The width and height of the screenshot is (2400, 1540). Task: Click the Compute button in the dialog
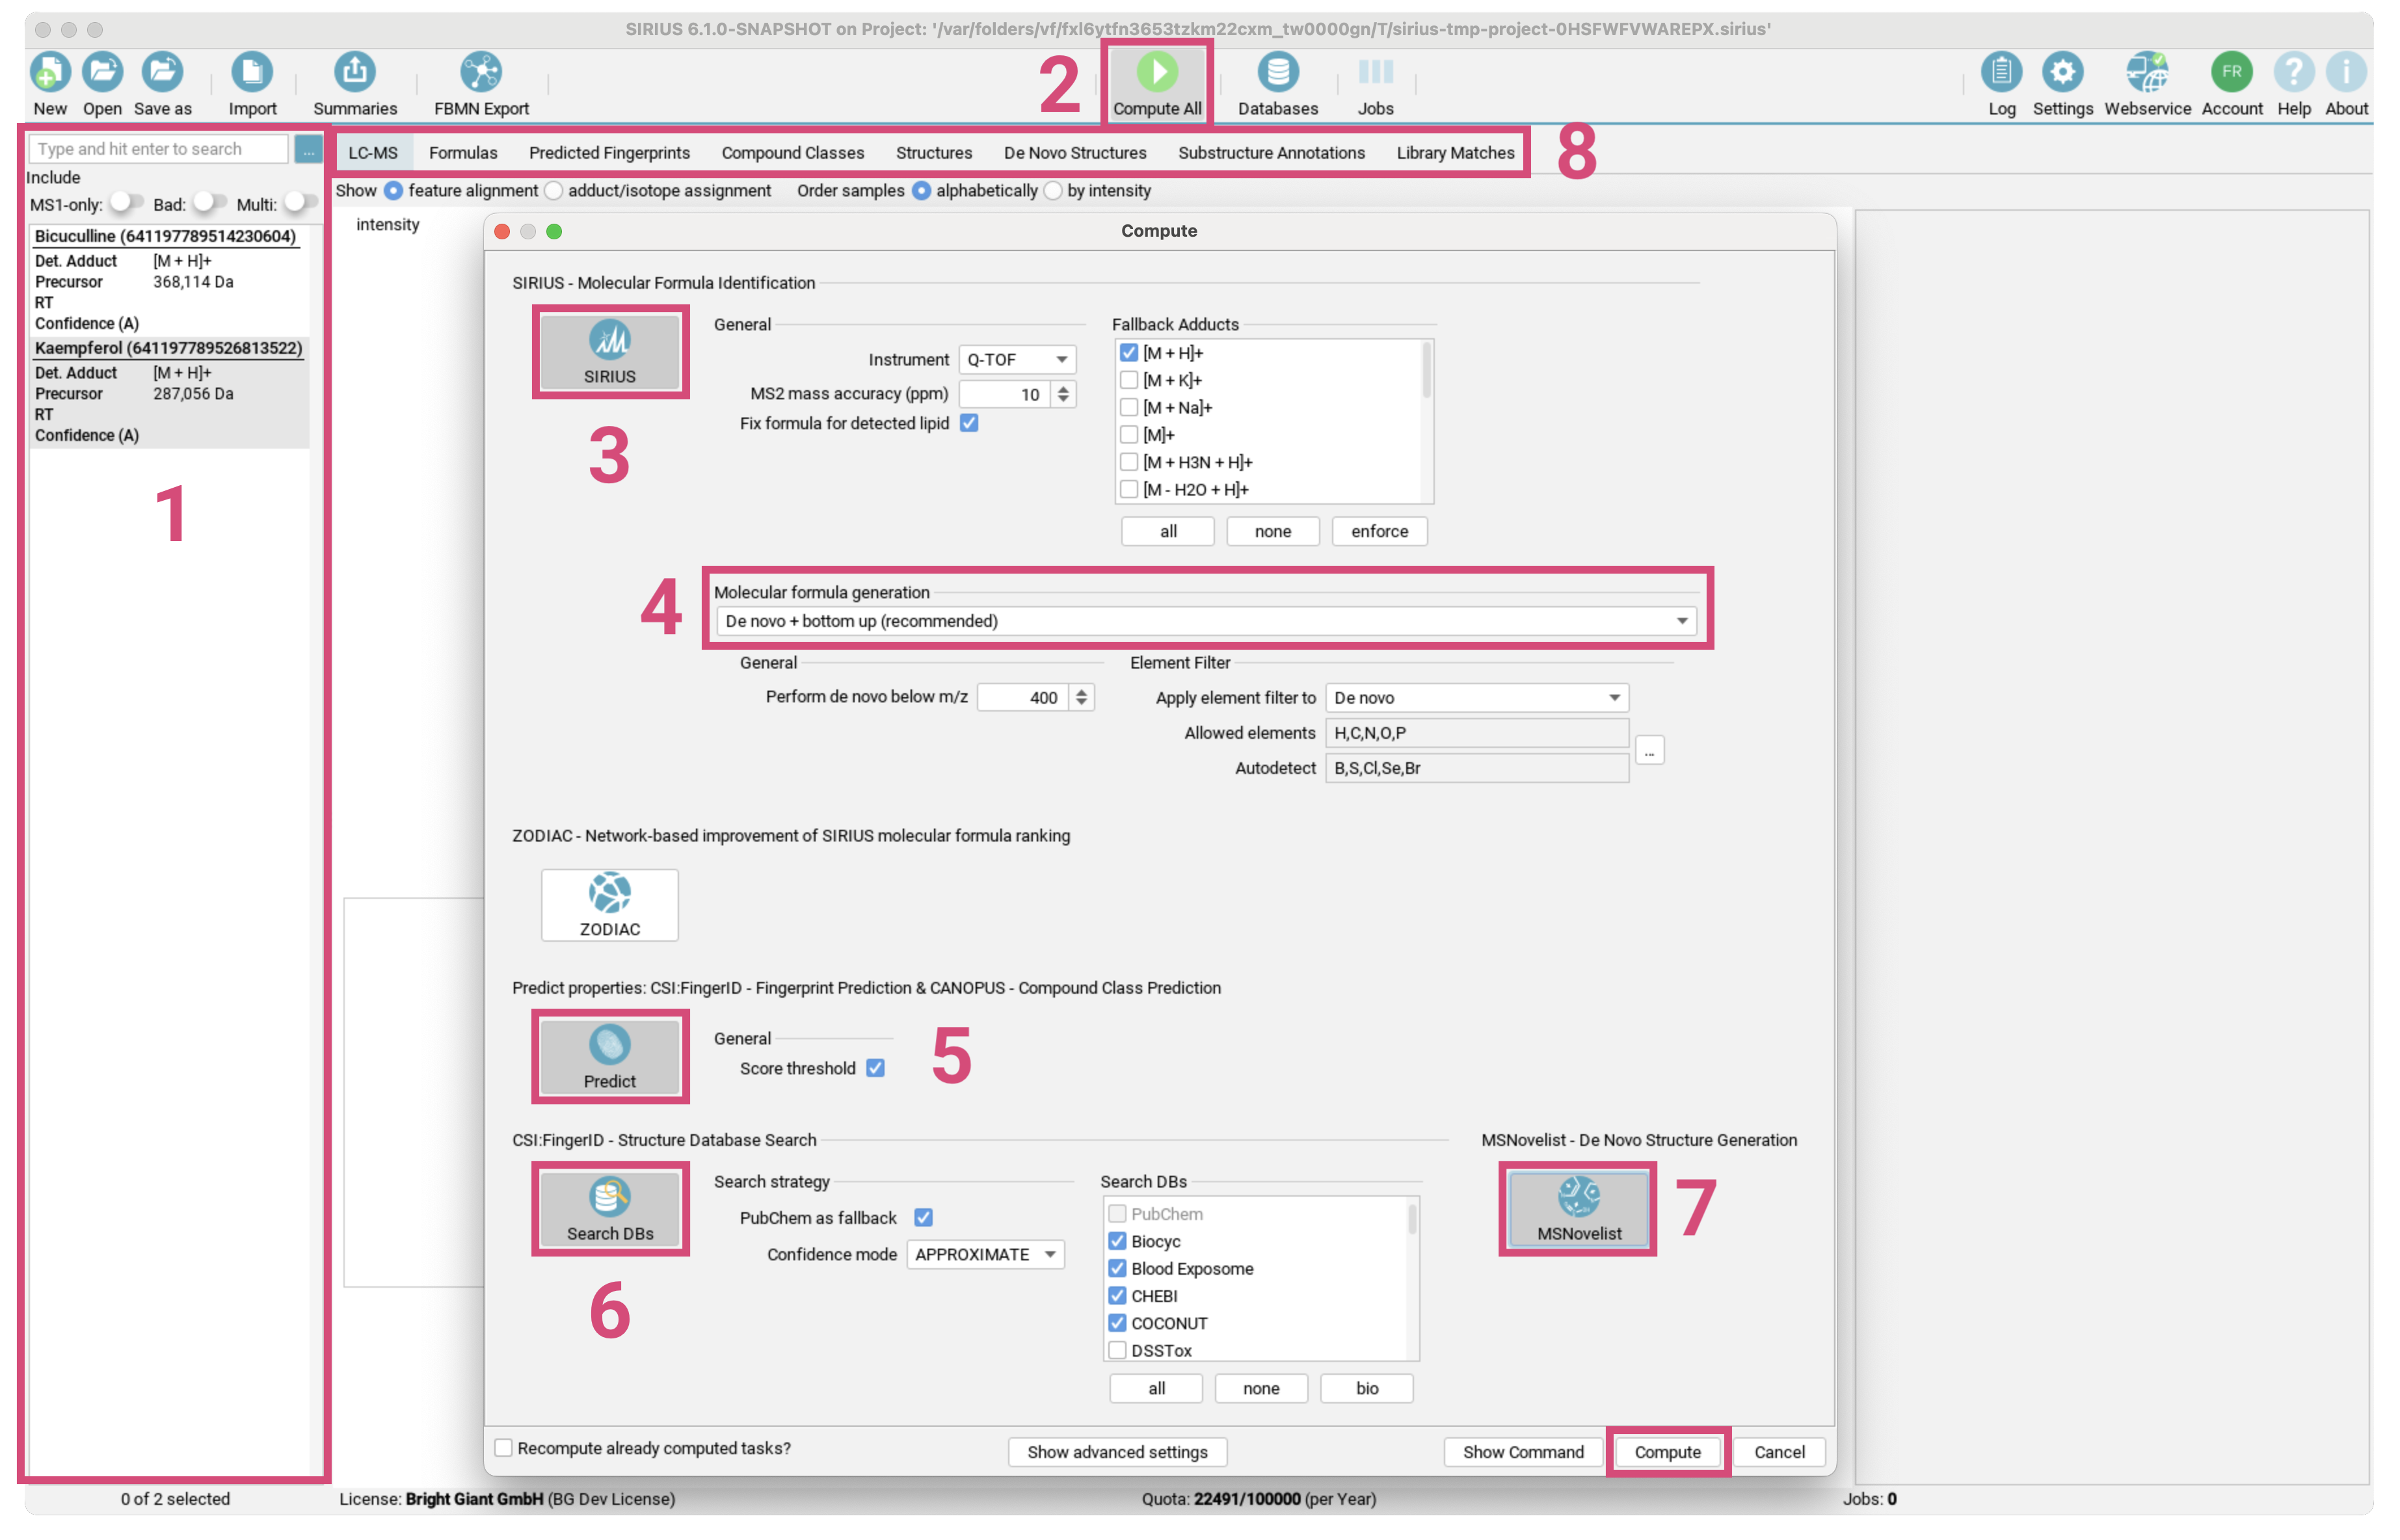coord(1667,1452)
